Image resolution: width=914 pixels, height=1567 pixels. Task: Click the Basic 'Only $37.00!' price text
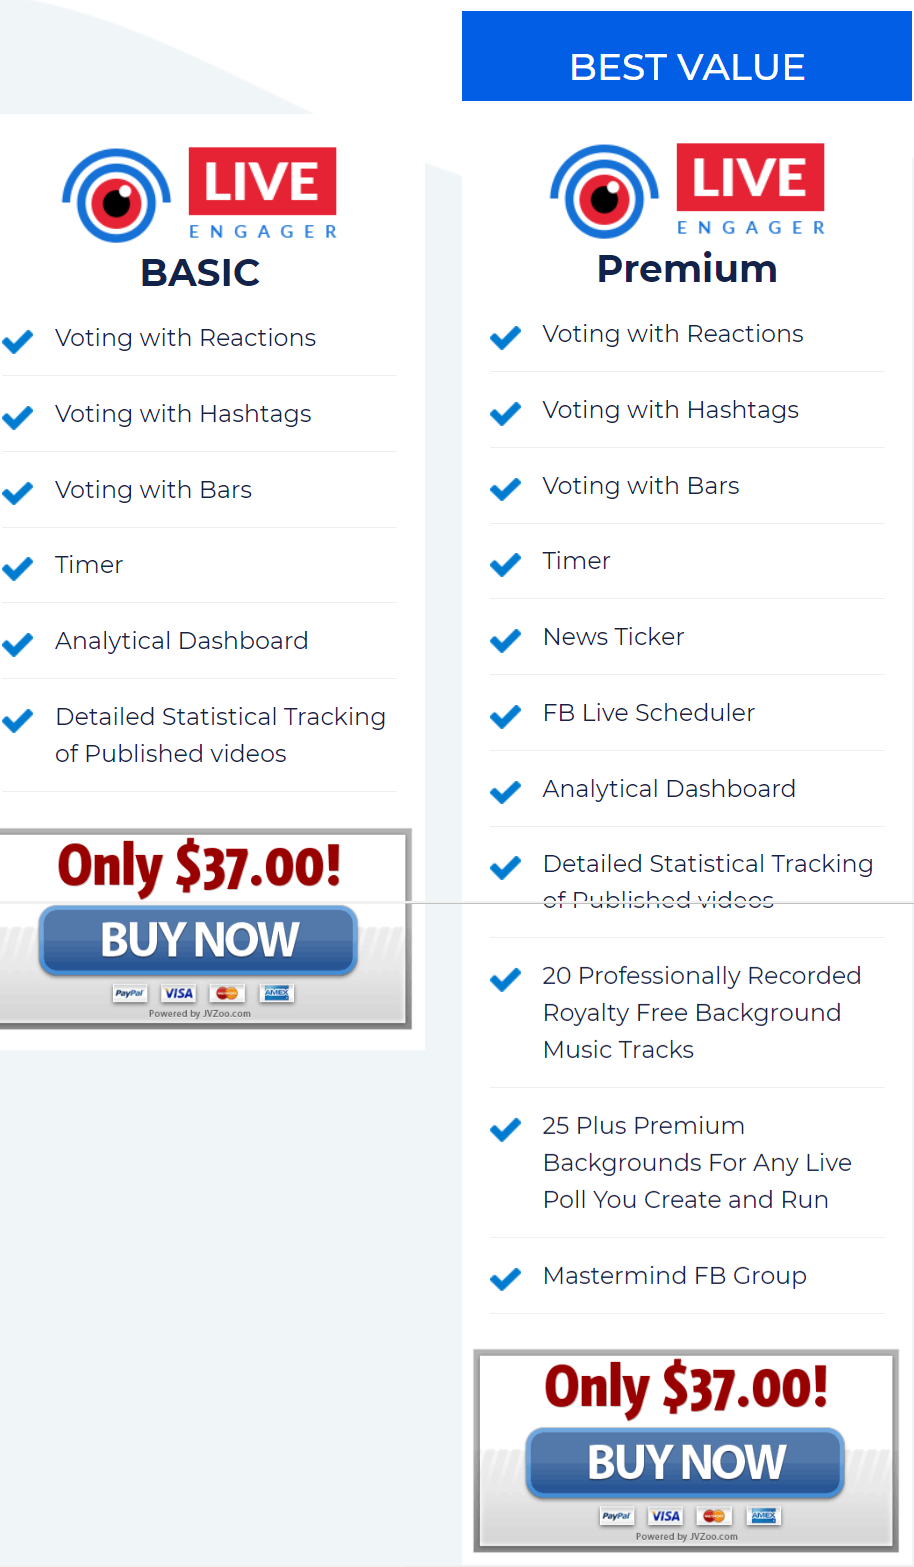(199, 867)
